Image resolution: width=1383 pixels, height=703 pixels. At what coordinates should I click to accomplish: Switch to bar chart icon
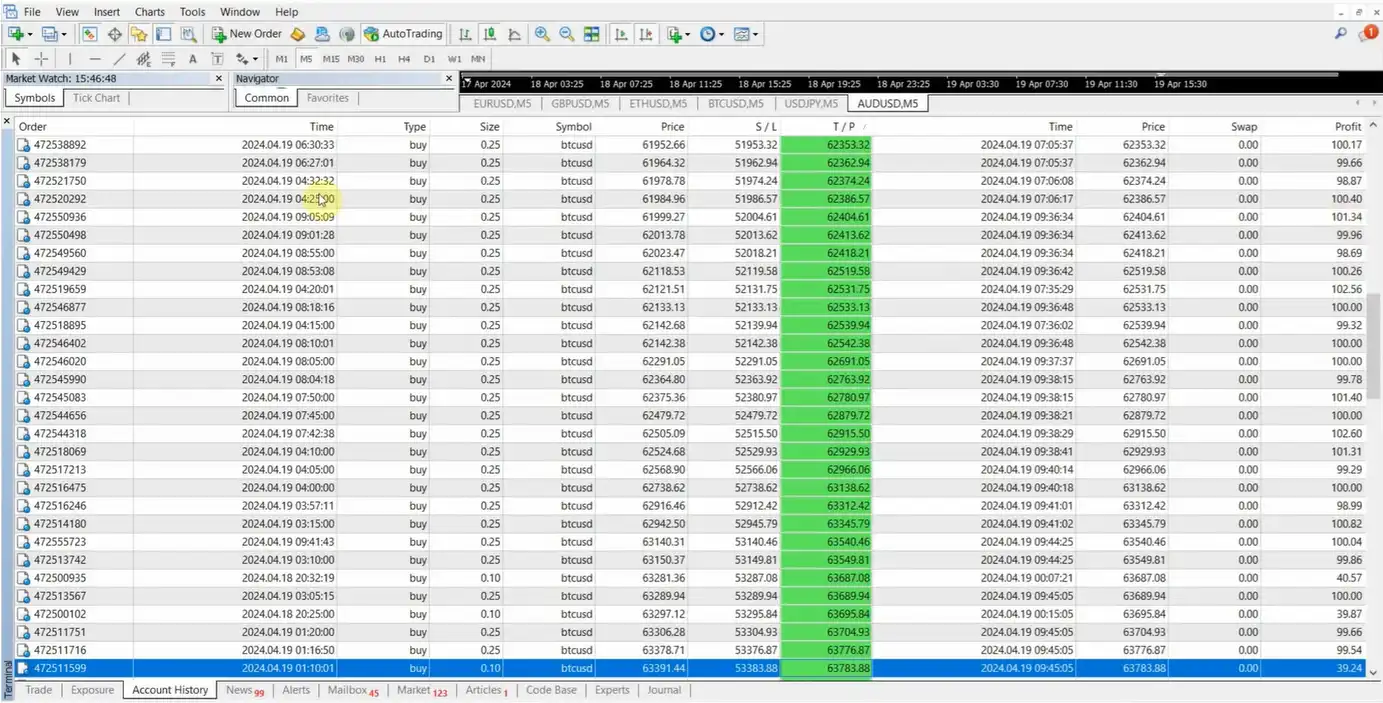[465, 34]
